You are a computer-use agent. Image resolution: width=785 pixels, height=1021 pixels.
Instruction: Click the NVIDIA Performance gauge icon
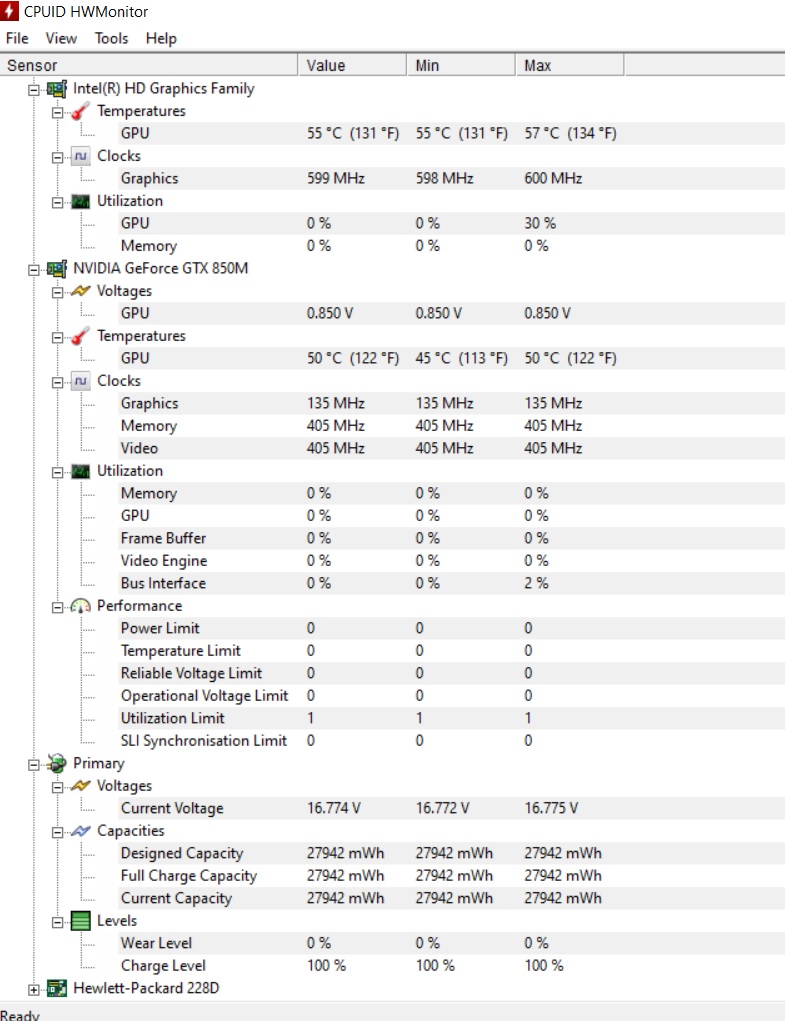point(80,606)
